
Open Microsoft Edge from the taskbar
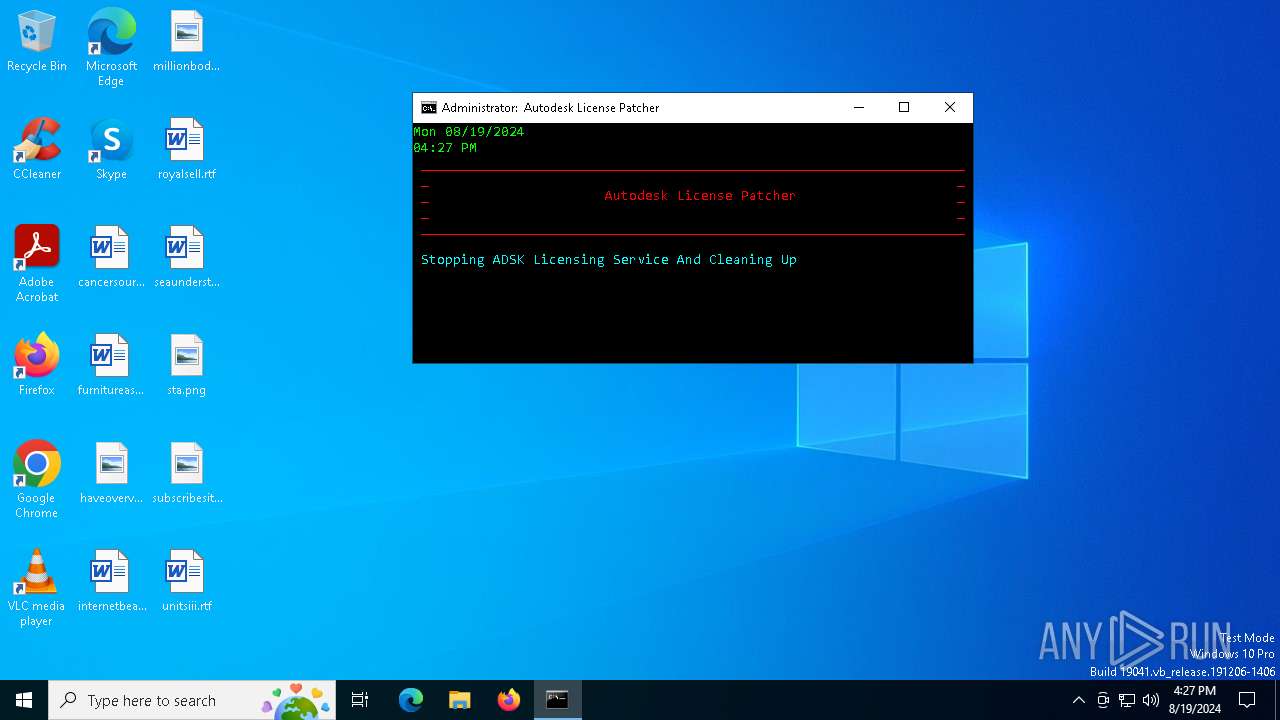tap(411, 700)
